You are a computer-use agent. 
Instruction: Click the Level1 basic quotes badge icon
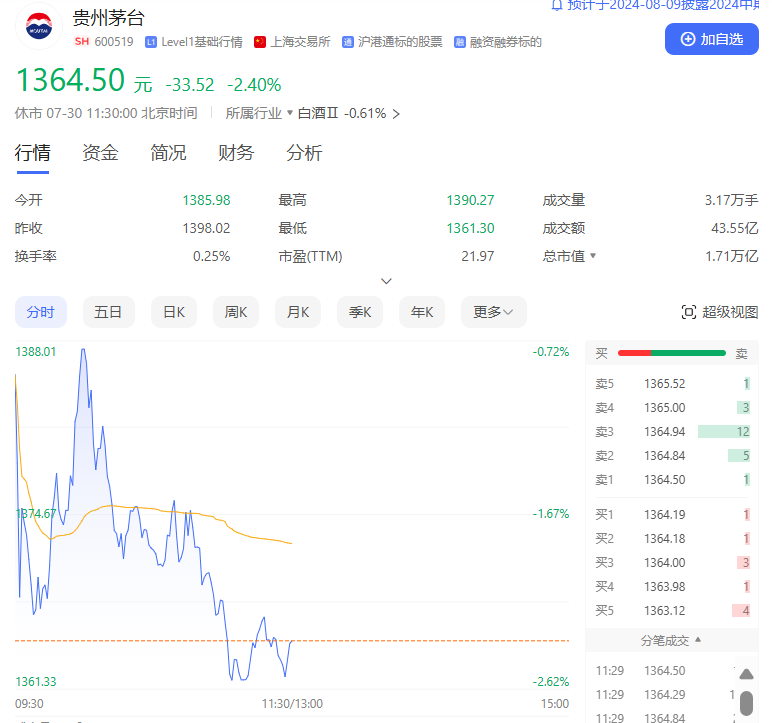coord(151,42)
